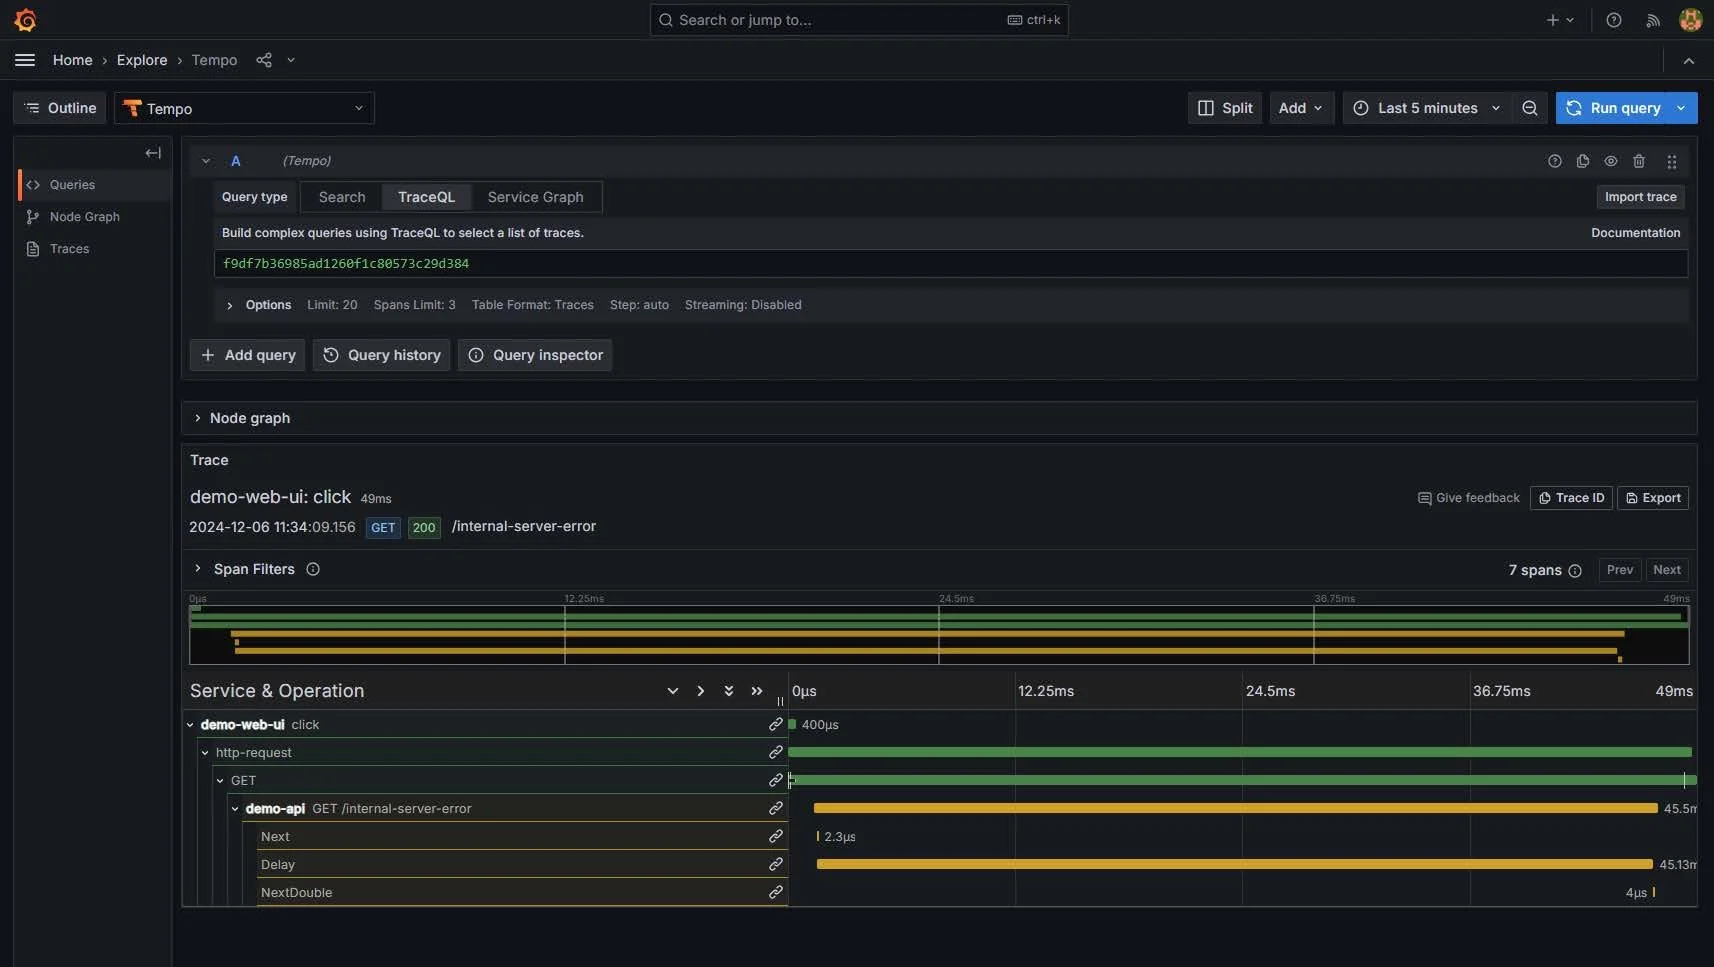Click the TraceQL query editor field
Screen dimensions: 1714x967
click(x=950, y=264)
